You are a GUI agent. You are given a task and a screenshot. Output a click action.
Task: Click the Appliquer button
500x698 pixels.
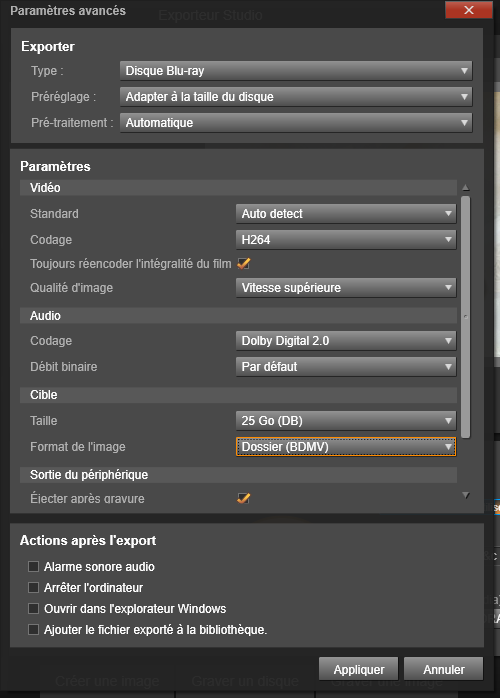[358, 669]
